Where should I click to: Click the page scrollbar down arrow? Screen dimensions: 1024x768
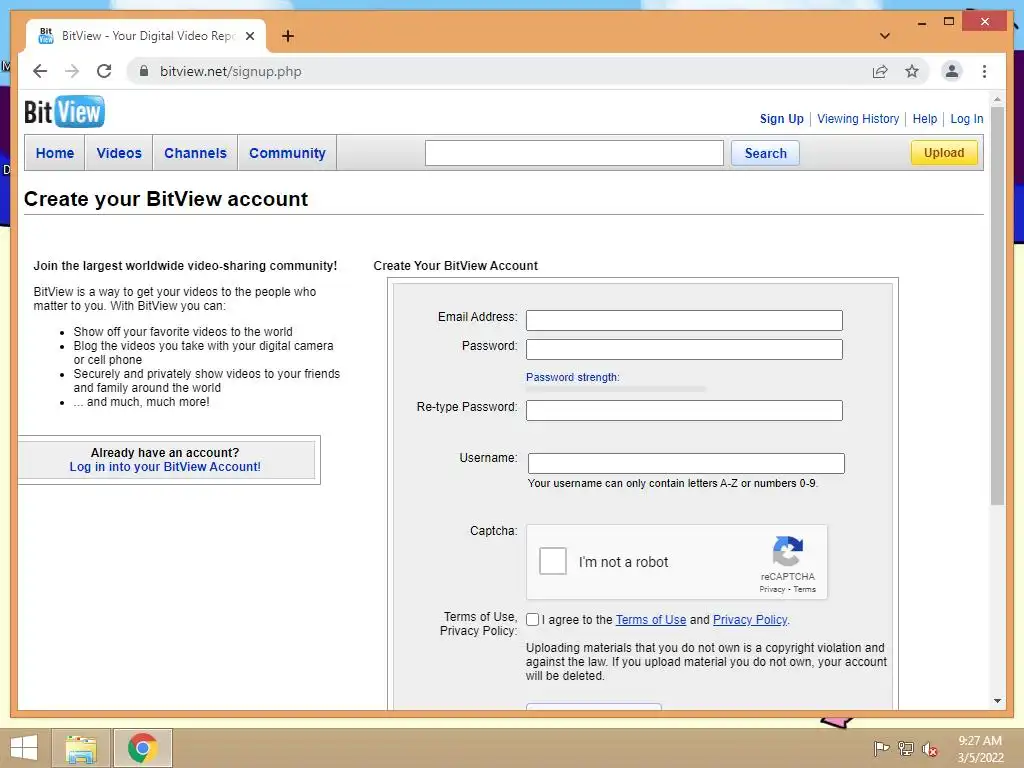[997, 701]
